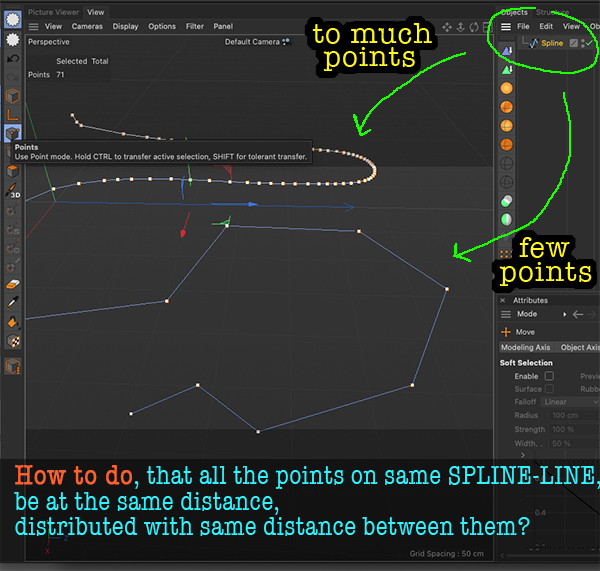600x571 pixels.
Task: Click the viewport rotate camera icon
Action: [x=474, y=27]
